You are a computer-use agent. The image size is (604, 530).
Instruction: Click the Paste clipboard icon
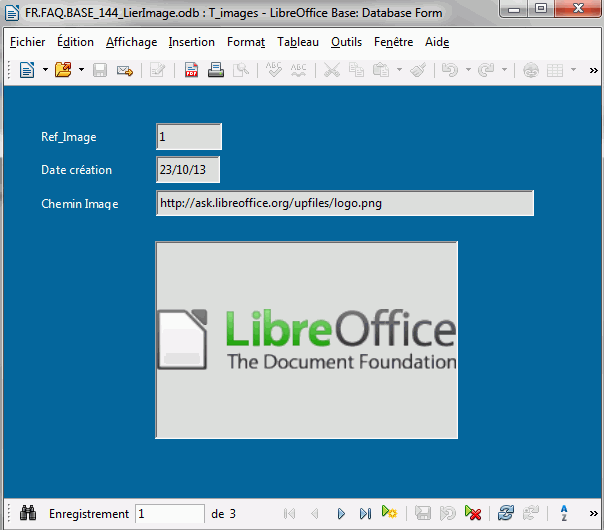(381, 70)
